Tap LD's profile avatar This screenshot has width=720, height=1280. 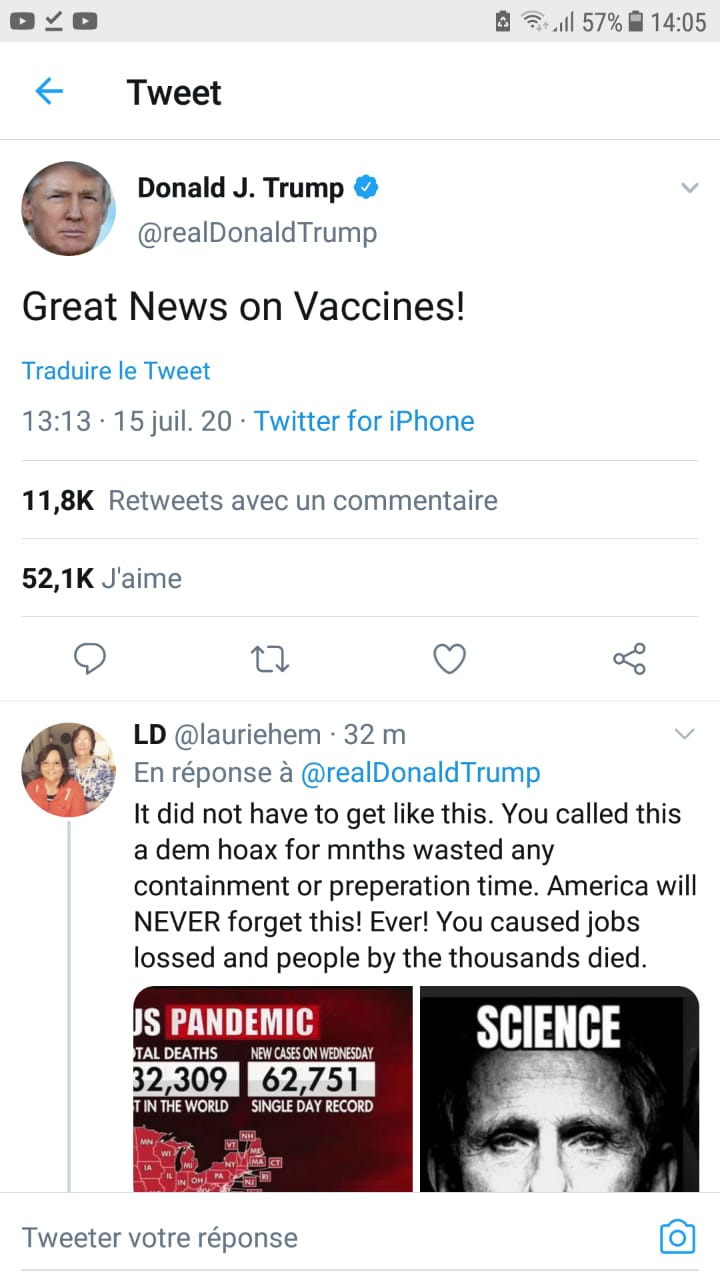68,769
